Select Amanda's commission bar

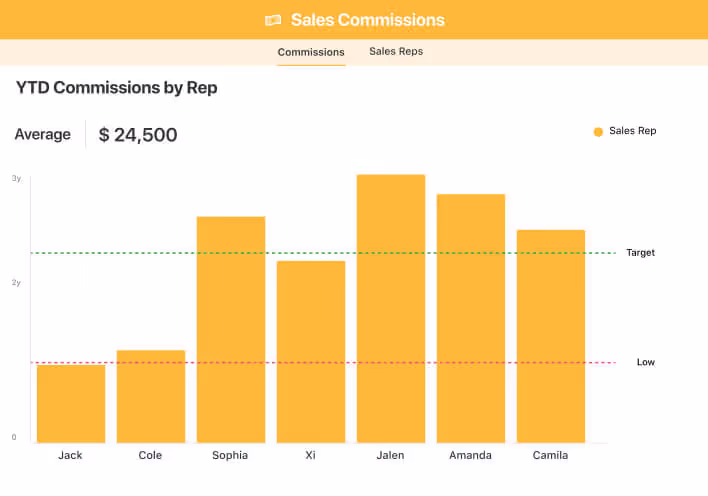coord(471,318)
